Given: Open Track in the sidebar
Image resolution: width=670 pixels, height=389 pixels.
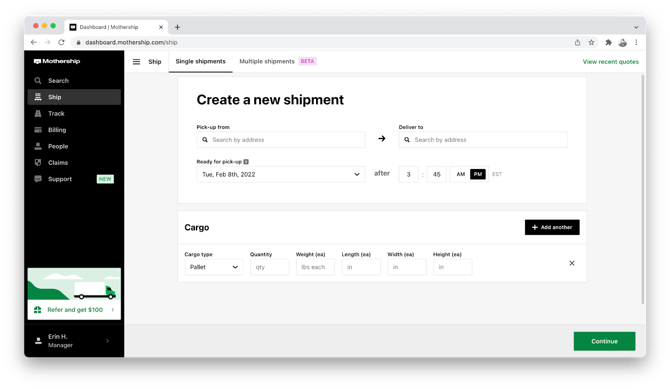Looking at the screenshot, I should 74,113.
